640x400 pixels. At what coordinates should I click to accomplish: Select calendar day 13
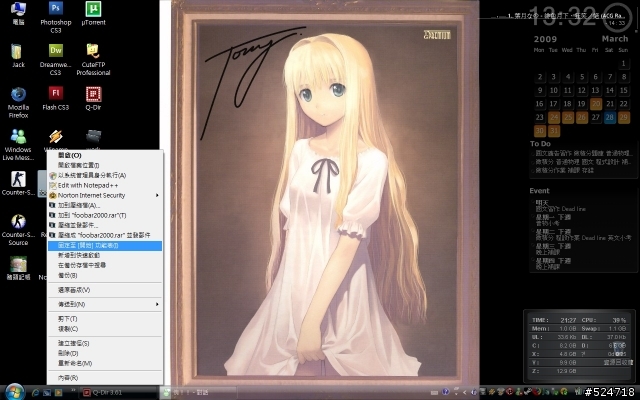click(x=596, y=90)
